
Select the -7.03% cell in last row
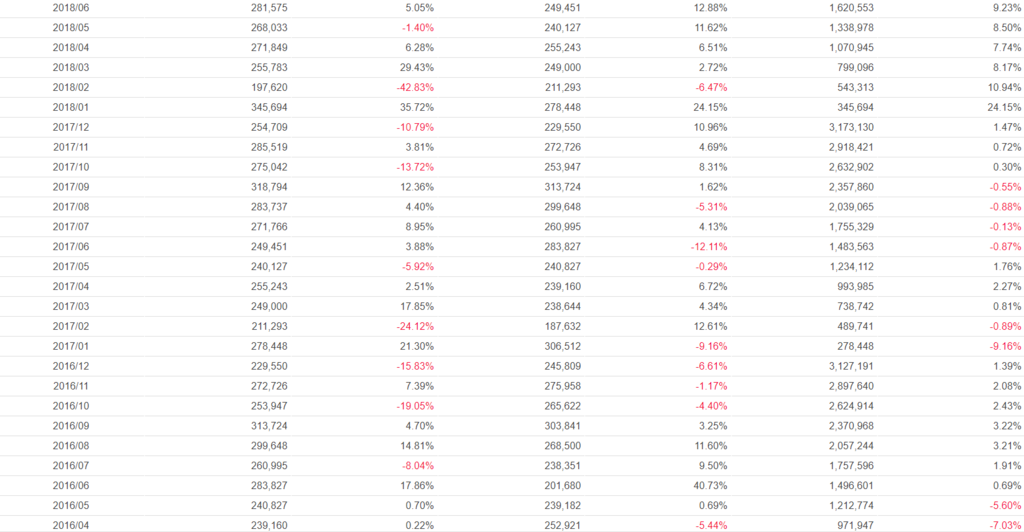(x=1005, y=525)
